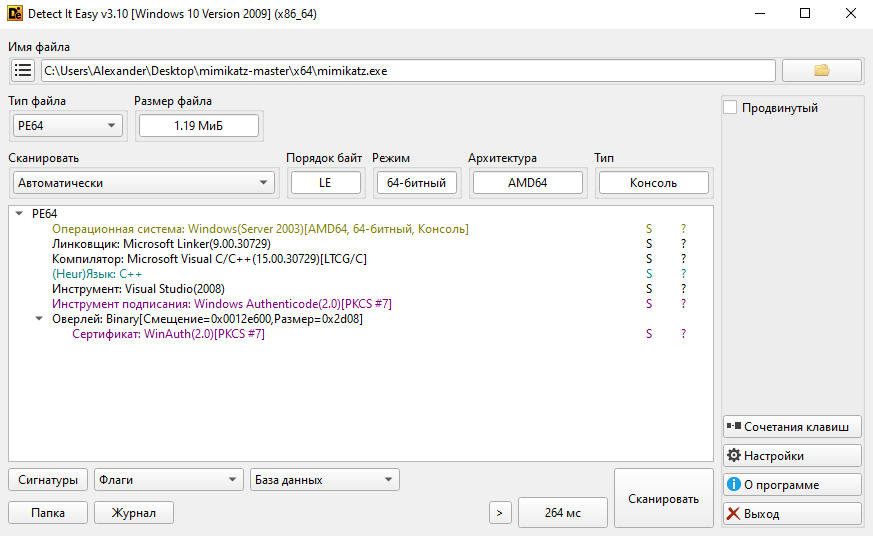Open Сочетания клавиш shortcuts

[x=792, y=427]
